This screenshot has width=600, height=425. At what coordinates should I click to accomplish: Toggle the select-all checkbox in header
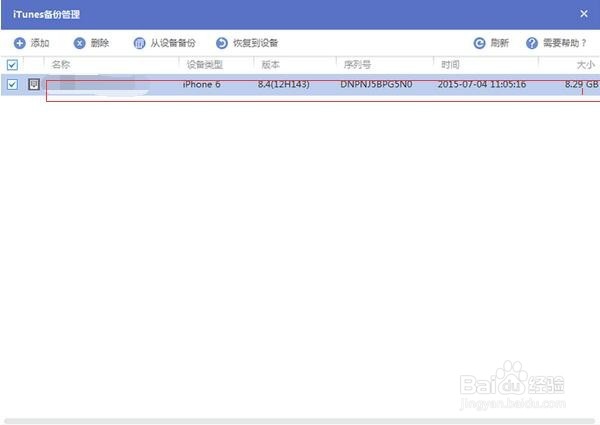[x=12, y=65]
